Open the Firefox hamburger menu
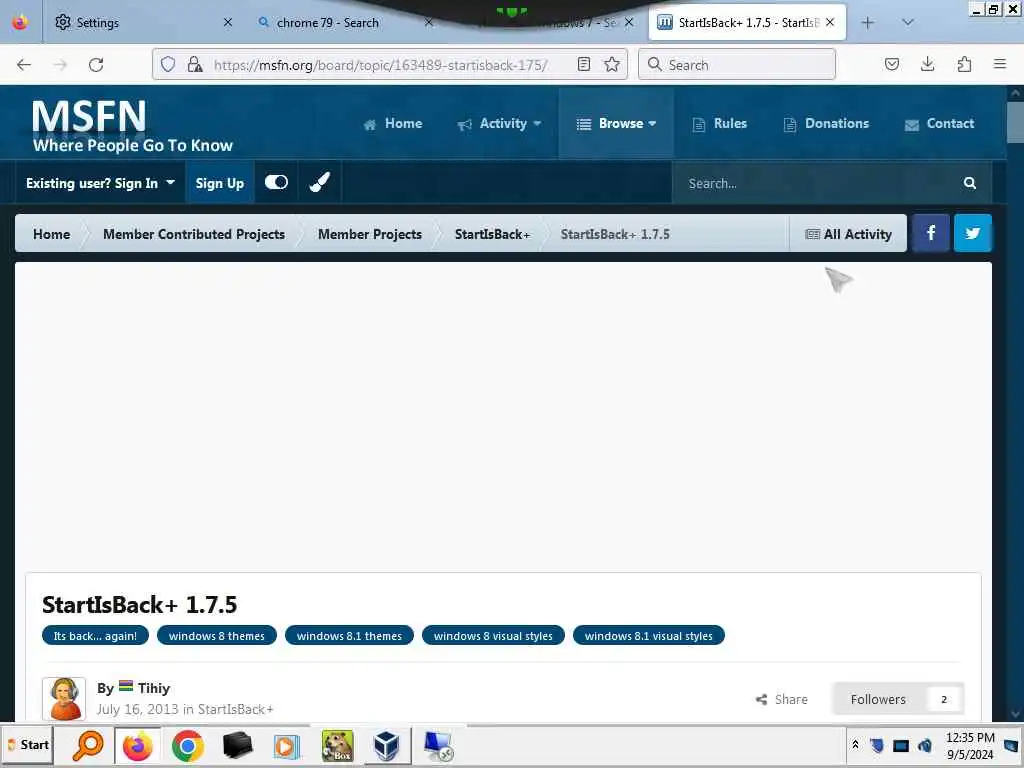This screenshot has height=768, width=1024. point(1000,64)
